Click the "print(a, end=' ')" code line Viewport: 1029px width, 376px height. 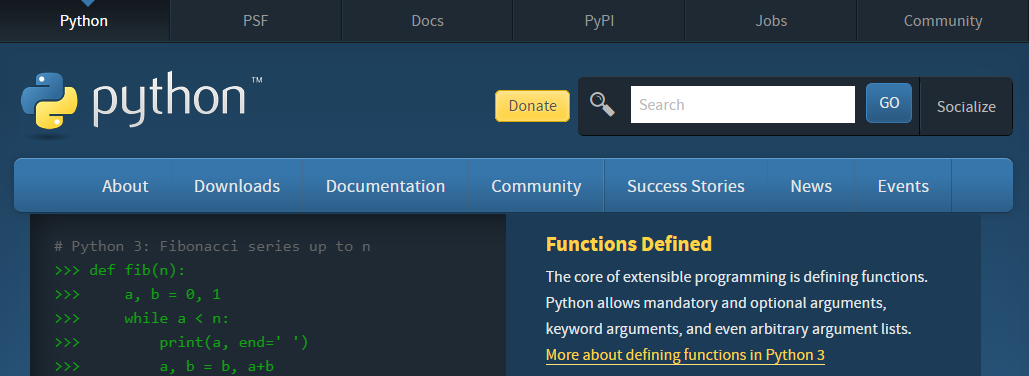click(181, 342)
